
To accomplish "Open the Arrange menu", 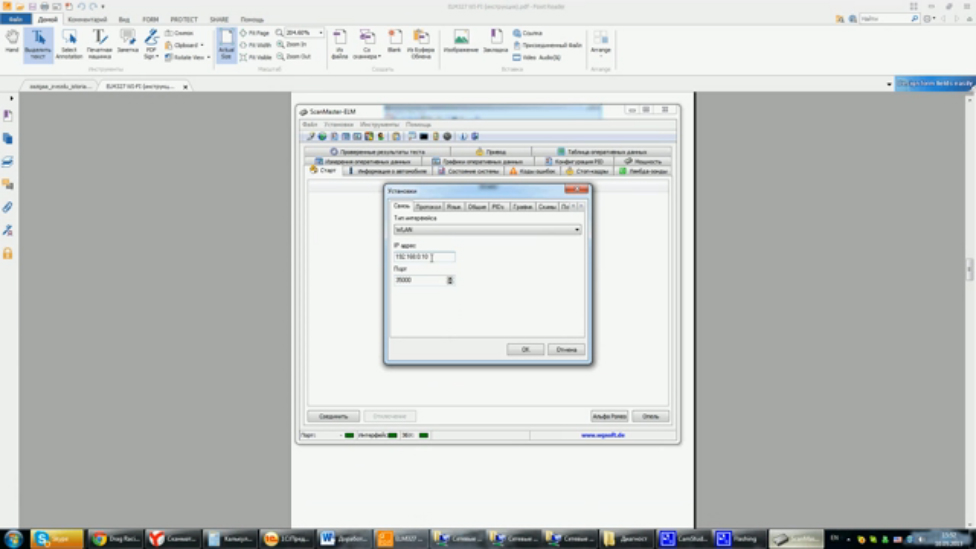I will point(601,44).
